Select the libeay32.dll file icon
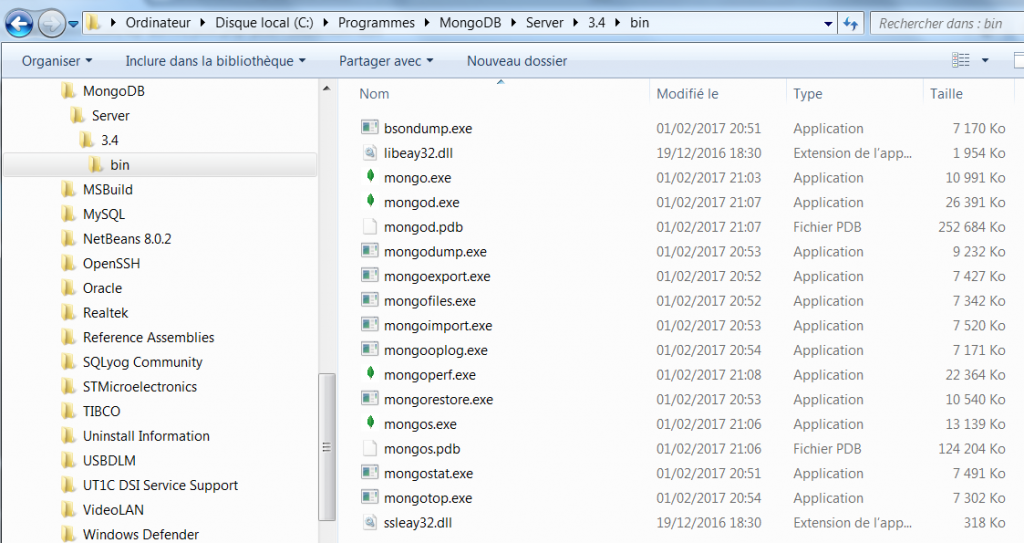This screenshot has height=543, width=1024. pos(370,152)
